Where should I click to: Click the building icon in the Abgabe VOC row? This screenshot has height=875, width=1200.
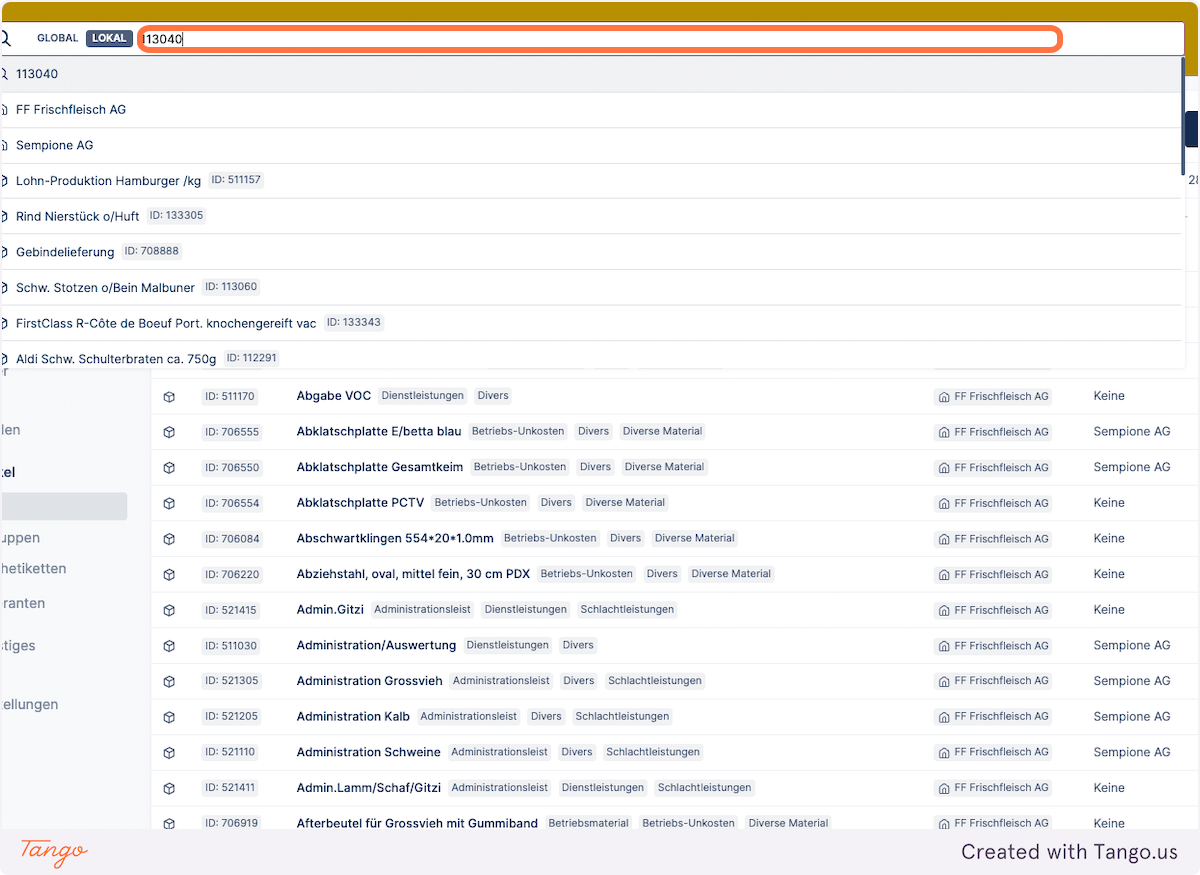pos(944,397)
